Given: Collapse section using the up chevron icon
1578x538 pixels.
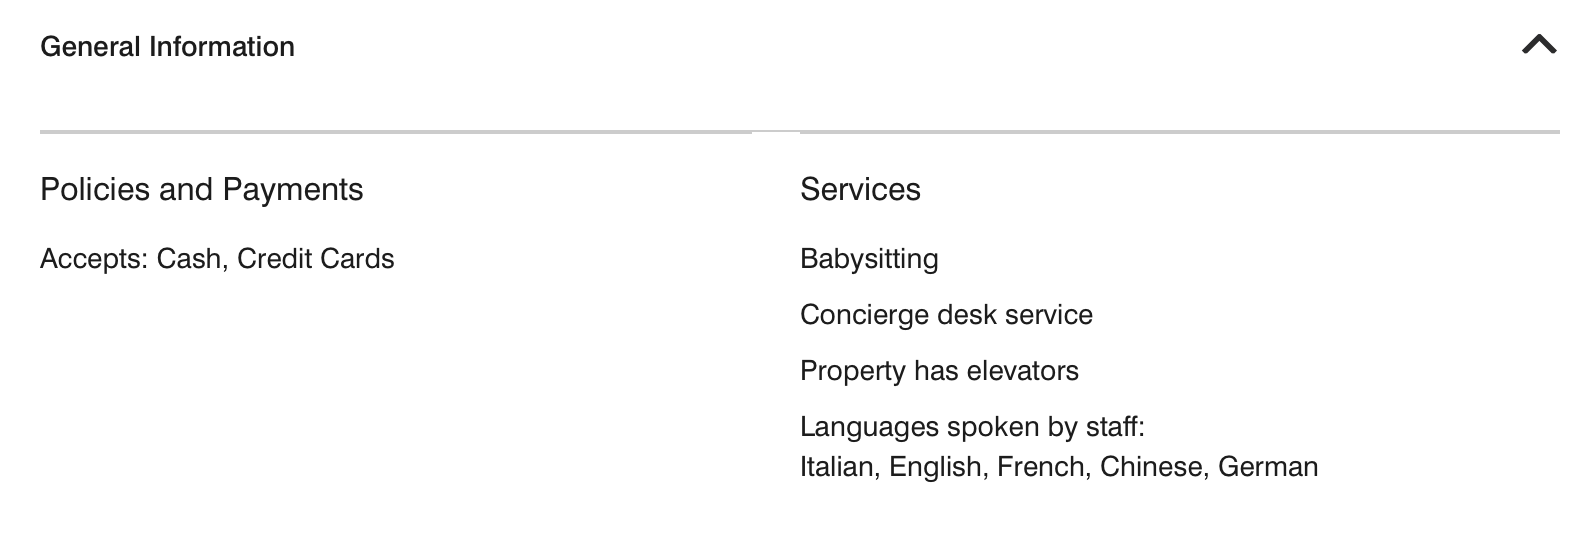Looking at the screenshot, I should pos(1539,45).
